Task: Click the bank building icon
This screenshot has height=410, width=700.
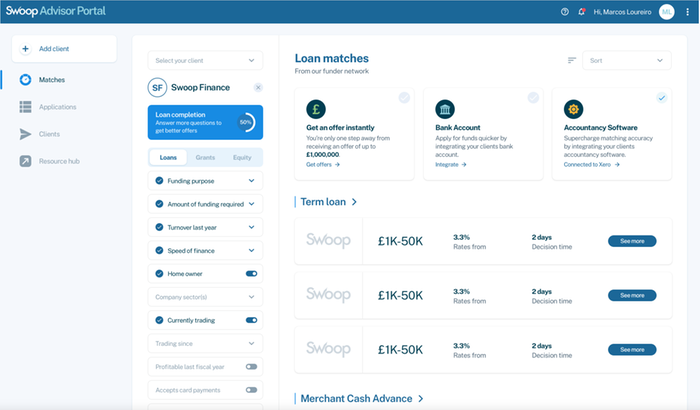Action: (x=445, y=109)
